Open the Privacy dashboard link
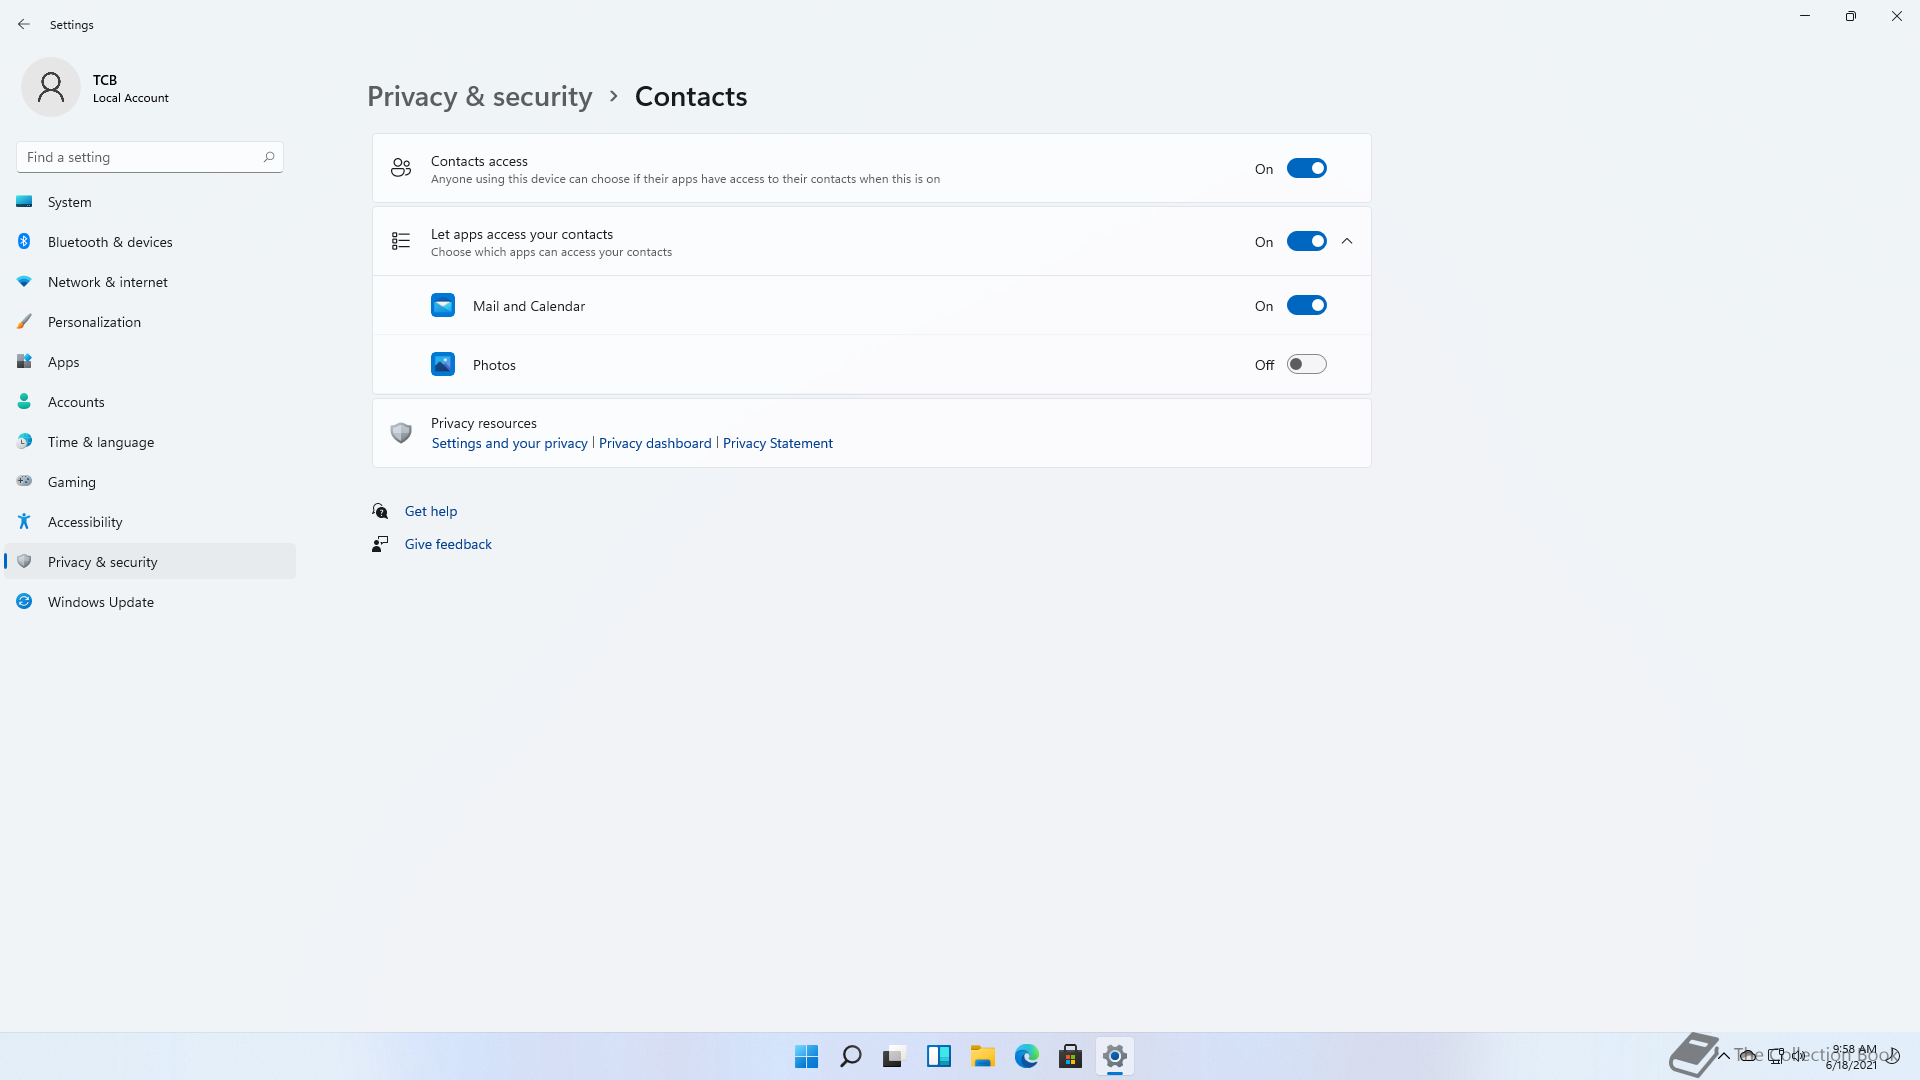The width and height of the screenshot is (1920, 1080). click(655, 443)
